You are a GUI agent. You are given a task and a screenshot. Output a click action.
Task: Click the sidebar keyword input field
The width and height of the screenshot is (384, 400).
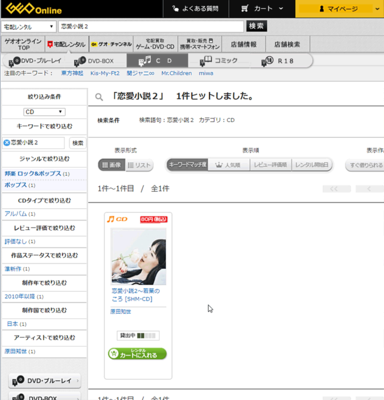tap(33, 143)
